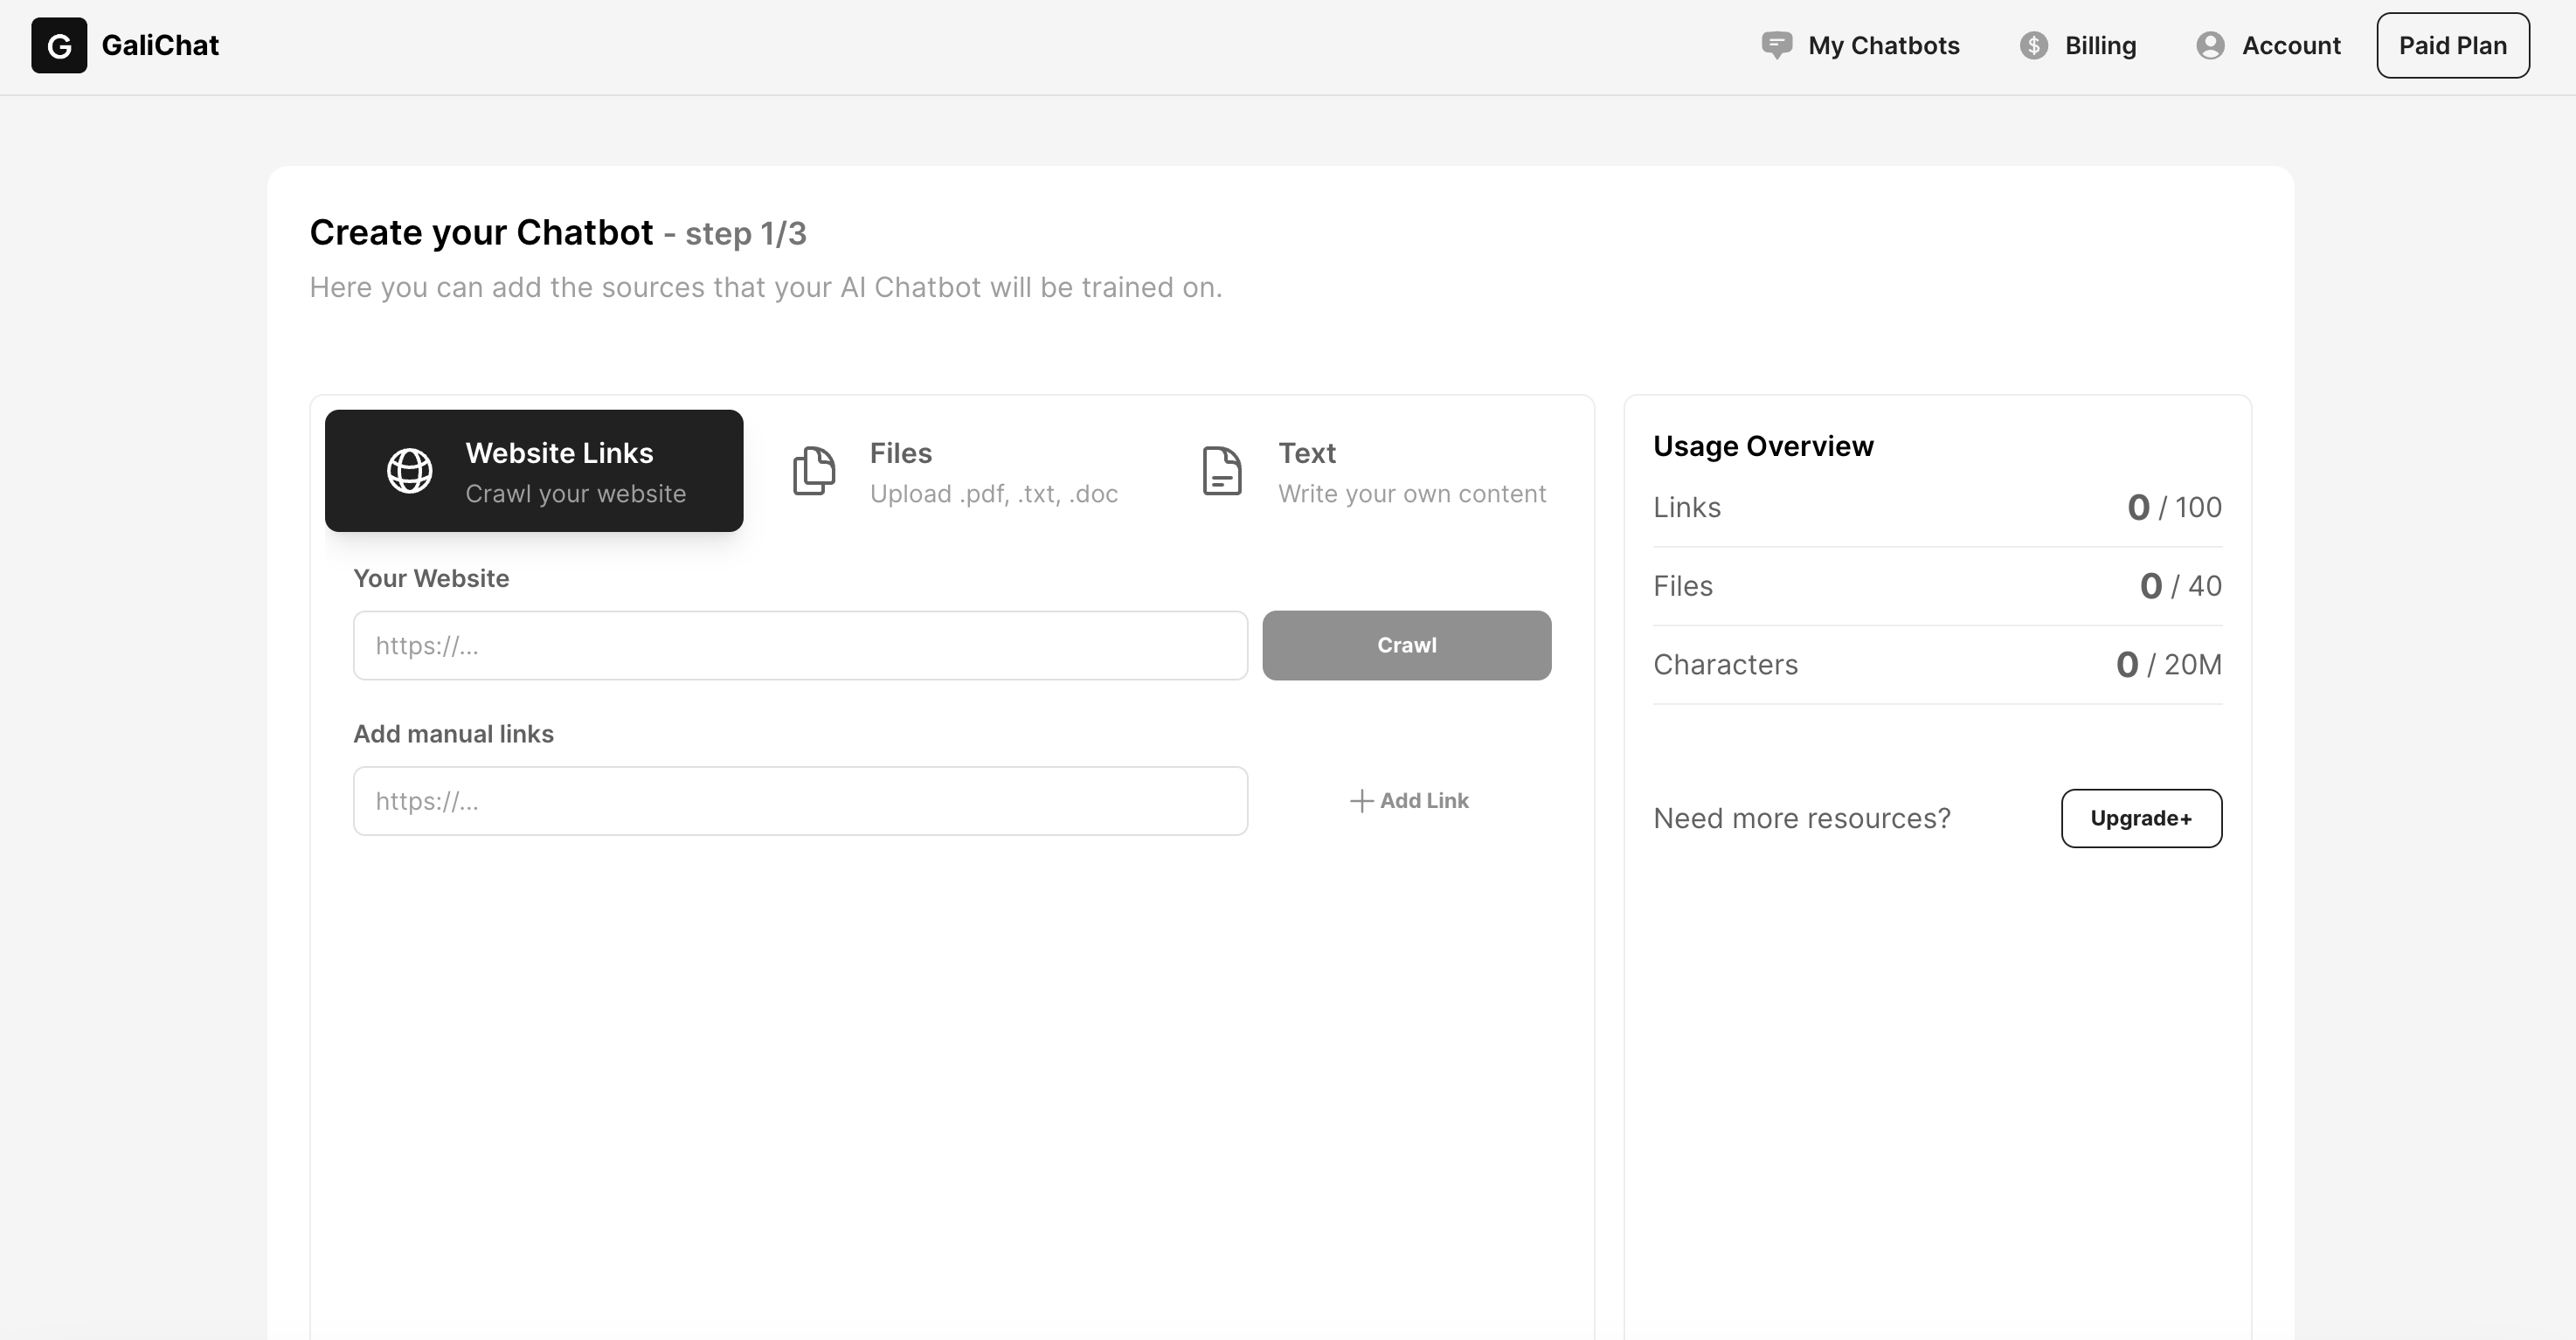Click the Add Link option
Viewport: 2576px width, 1340px height.
pyautogui.click(x=1409, y=800)
